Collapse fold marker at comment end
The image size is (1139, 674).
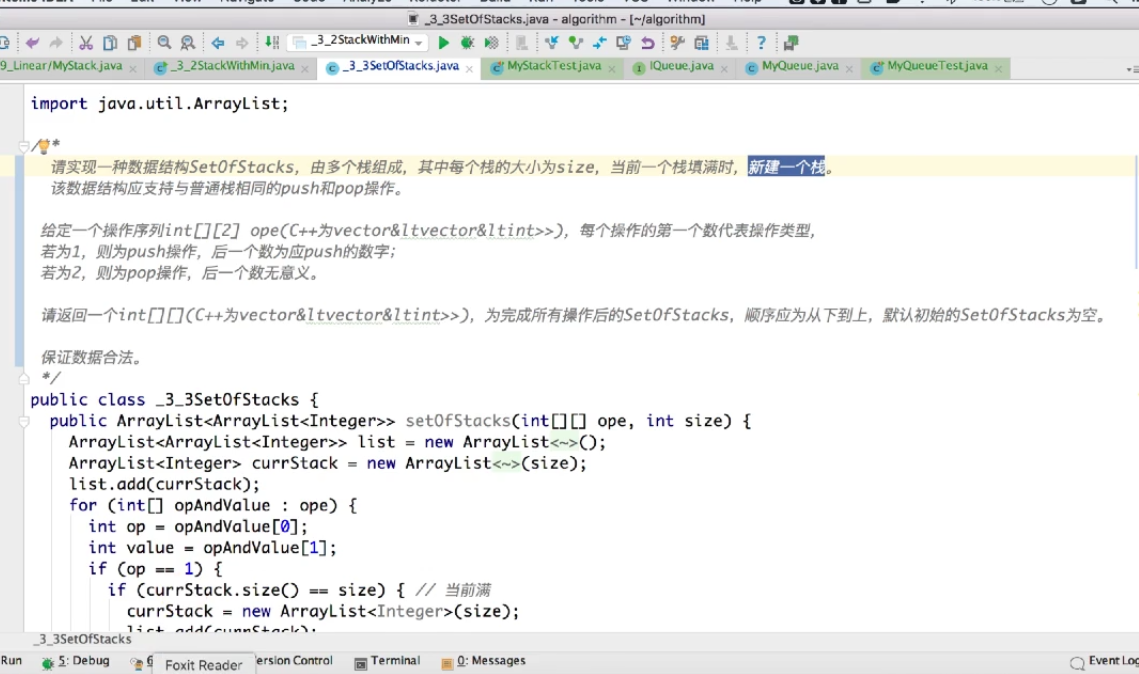(23, 378)
